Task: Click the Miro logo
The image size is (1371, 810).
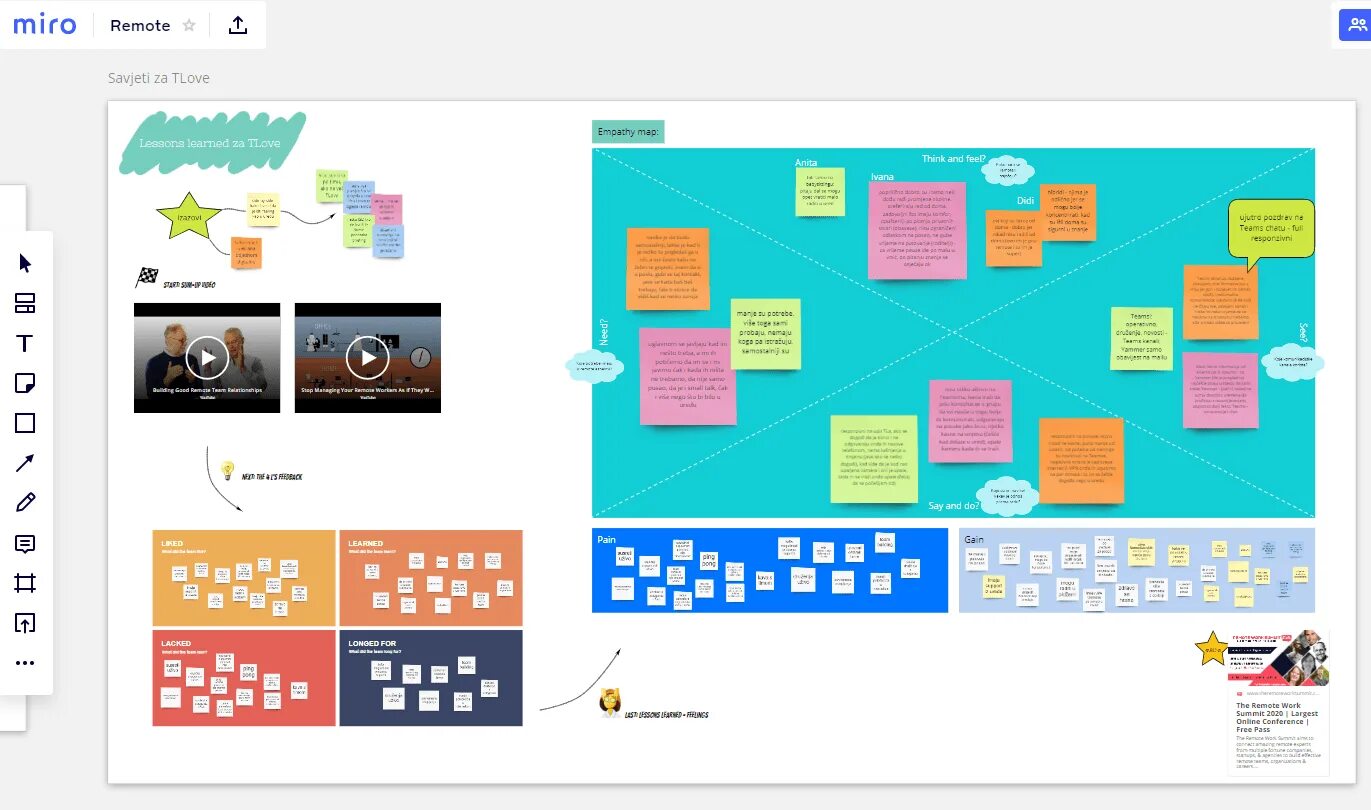Action: tap(45, 25)
